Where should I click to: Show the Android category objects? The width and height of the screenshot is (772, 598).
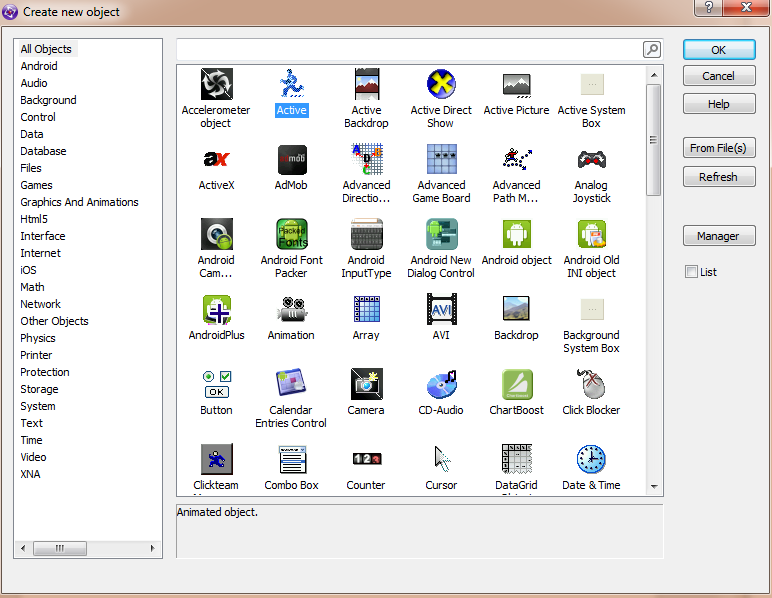pyautogui.click(x=39, y=66)
